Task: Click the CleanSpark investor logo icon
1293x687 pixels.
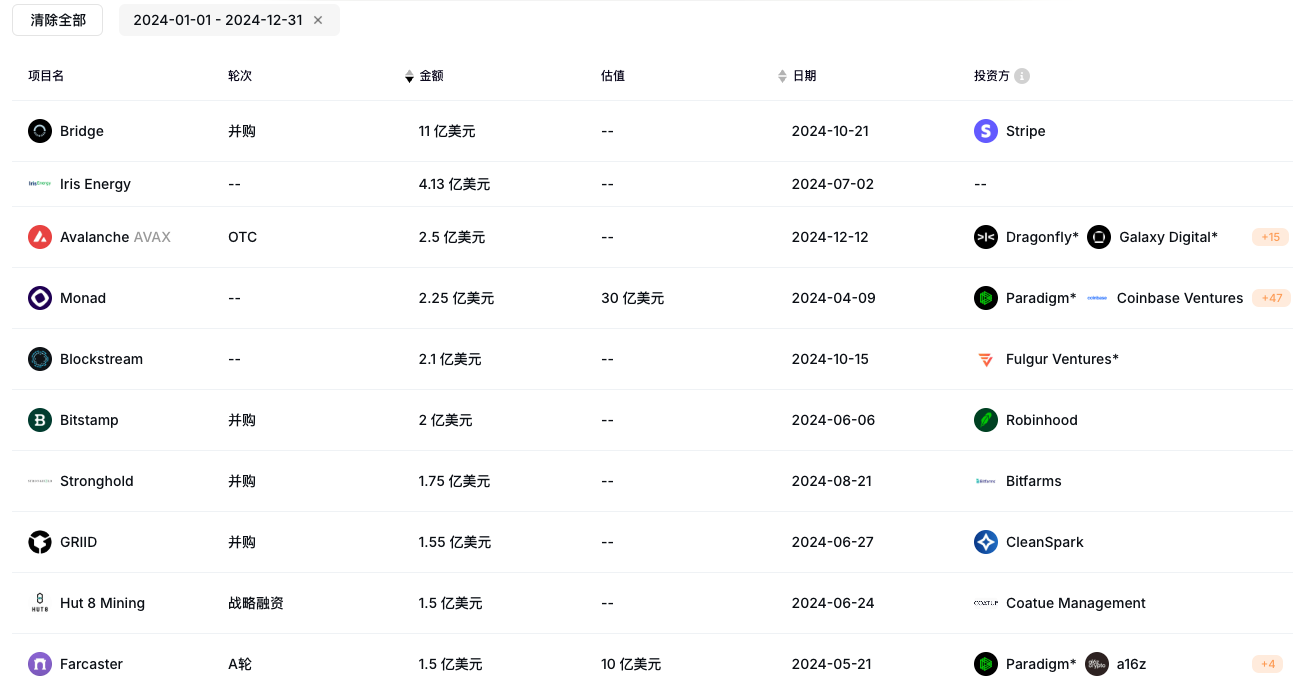Action: [986, 542]
